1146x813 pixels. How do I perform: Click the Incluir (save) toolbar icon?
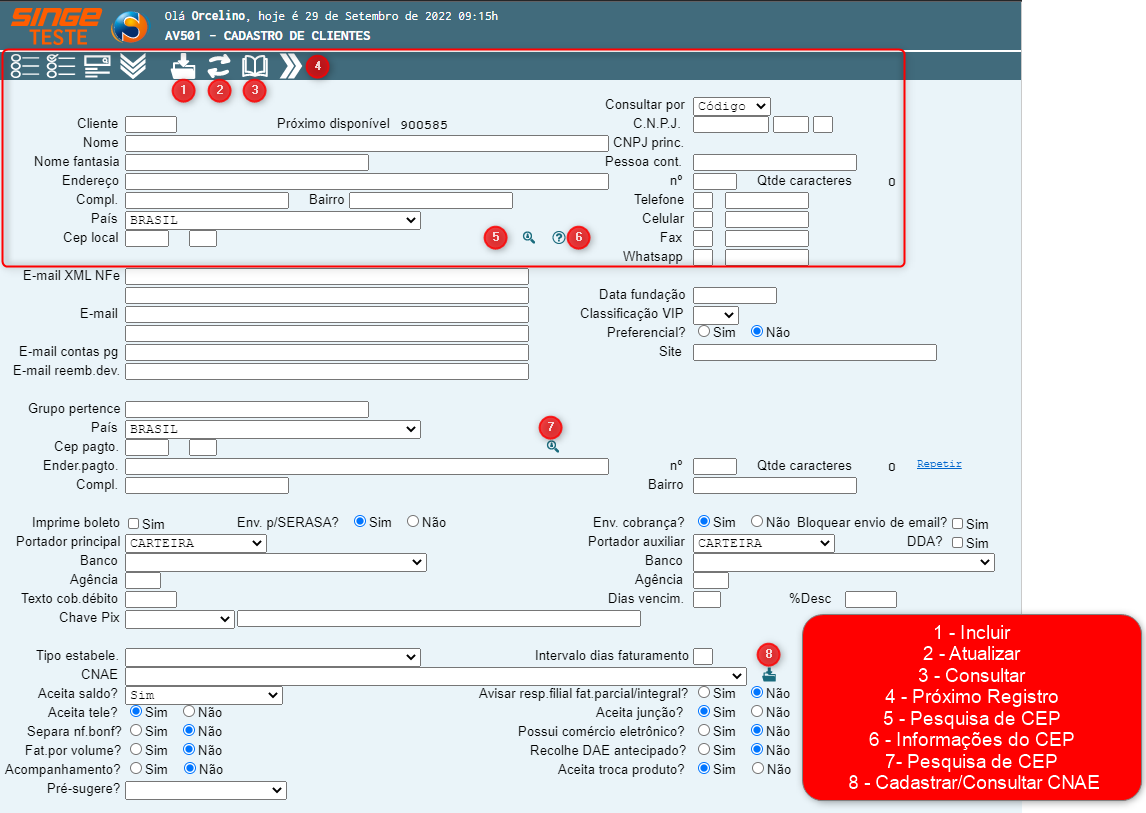[183, 67]
